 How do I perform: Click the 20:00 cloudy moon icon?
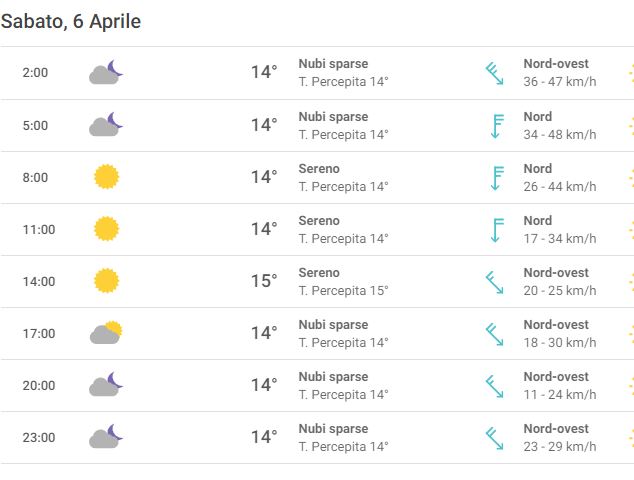click(x=106, y=385)
